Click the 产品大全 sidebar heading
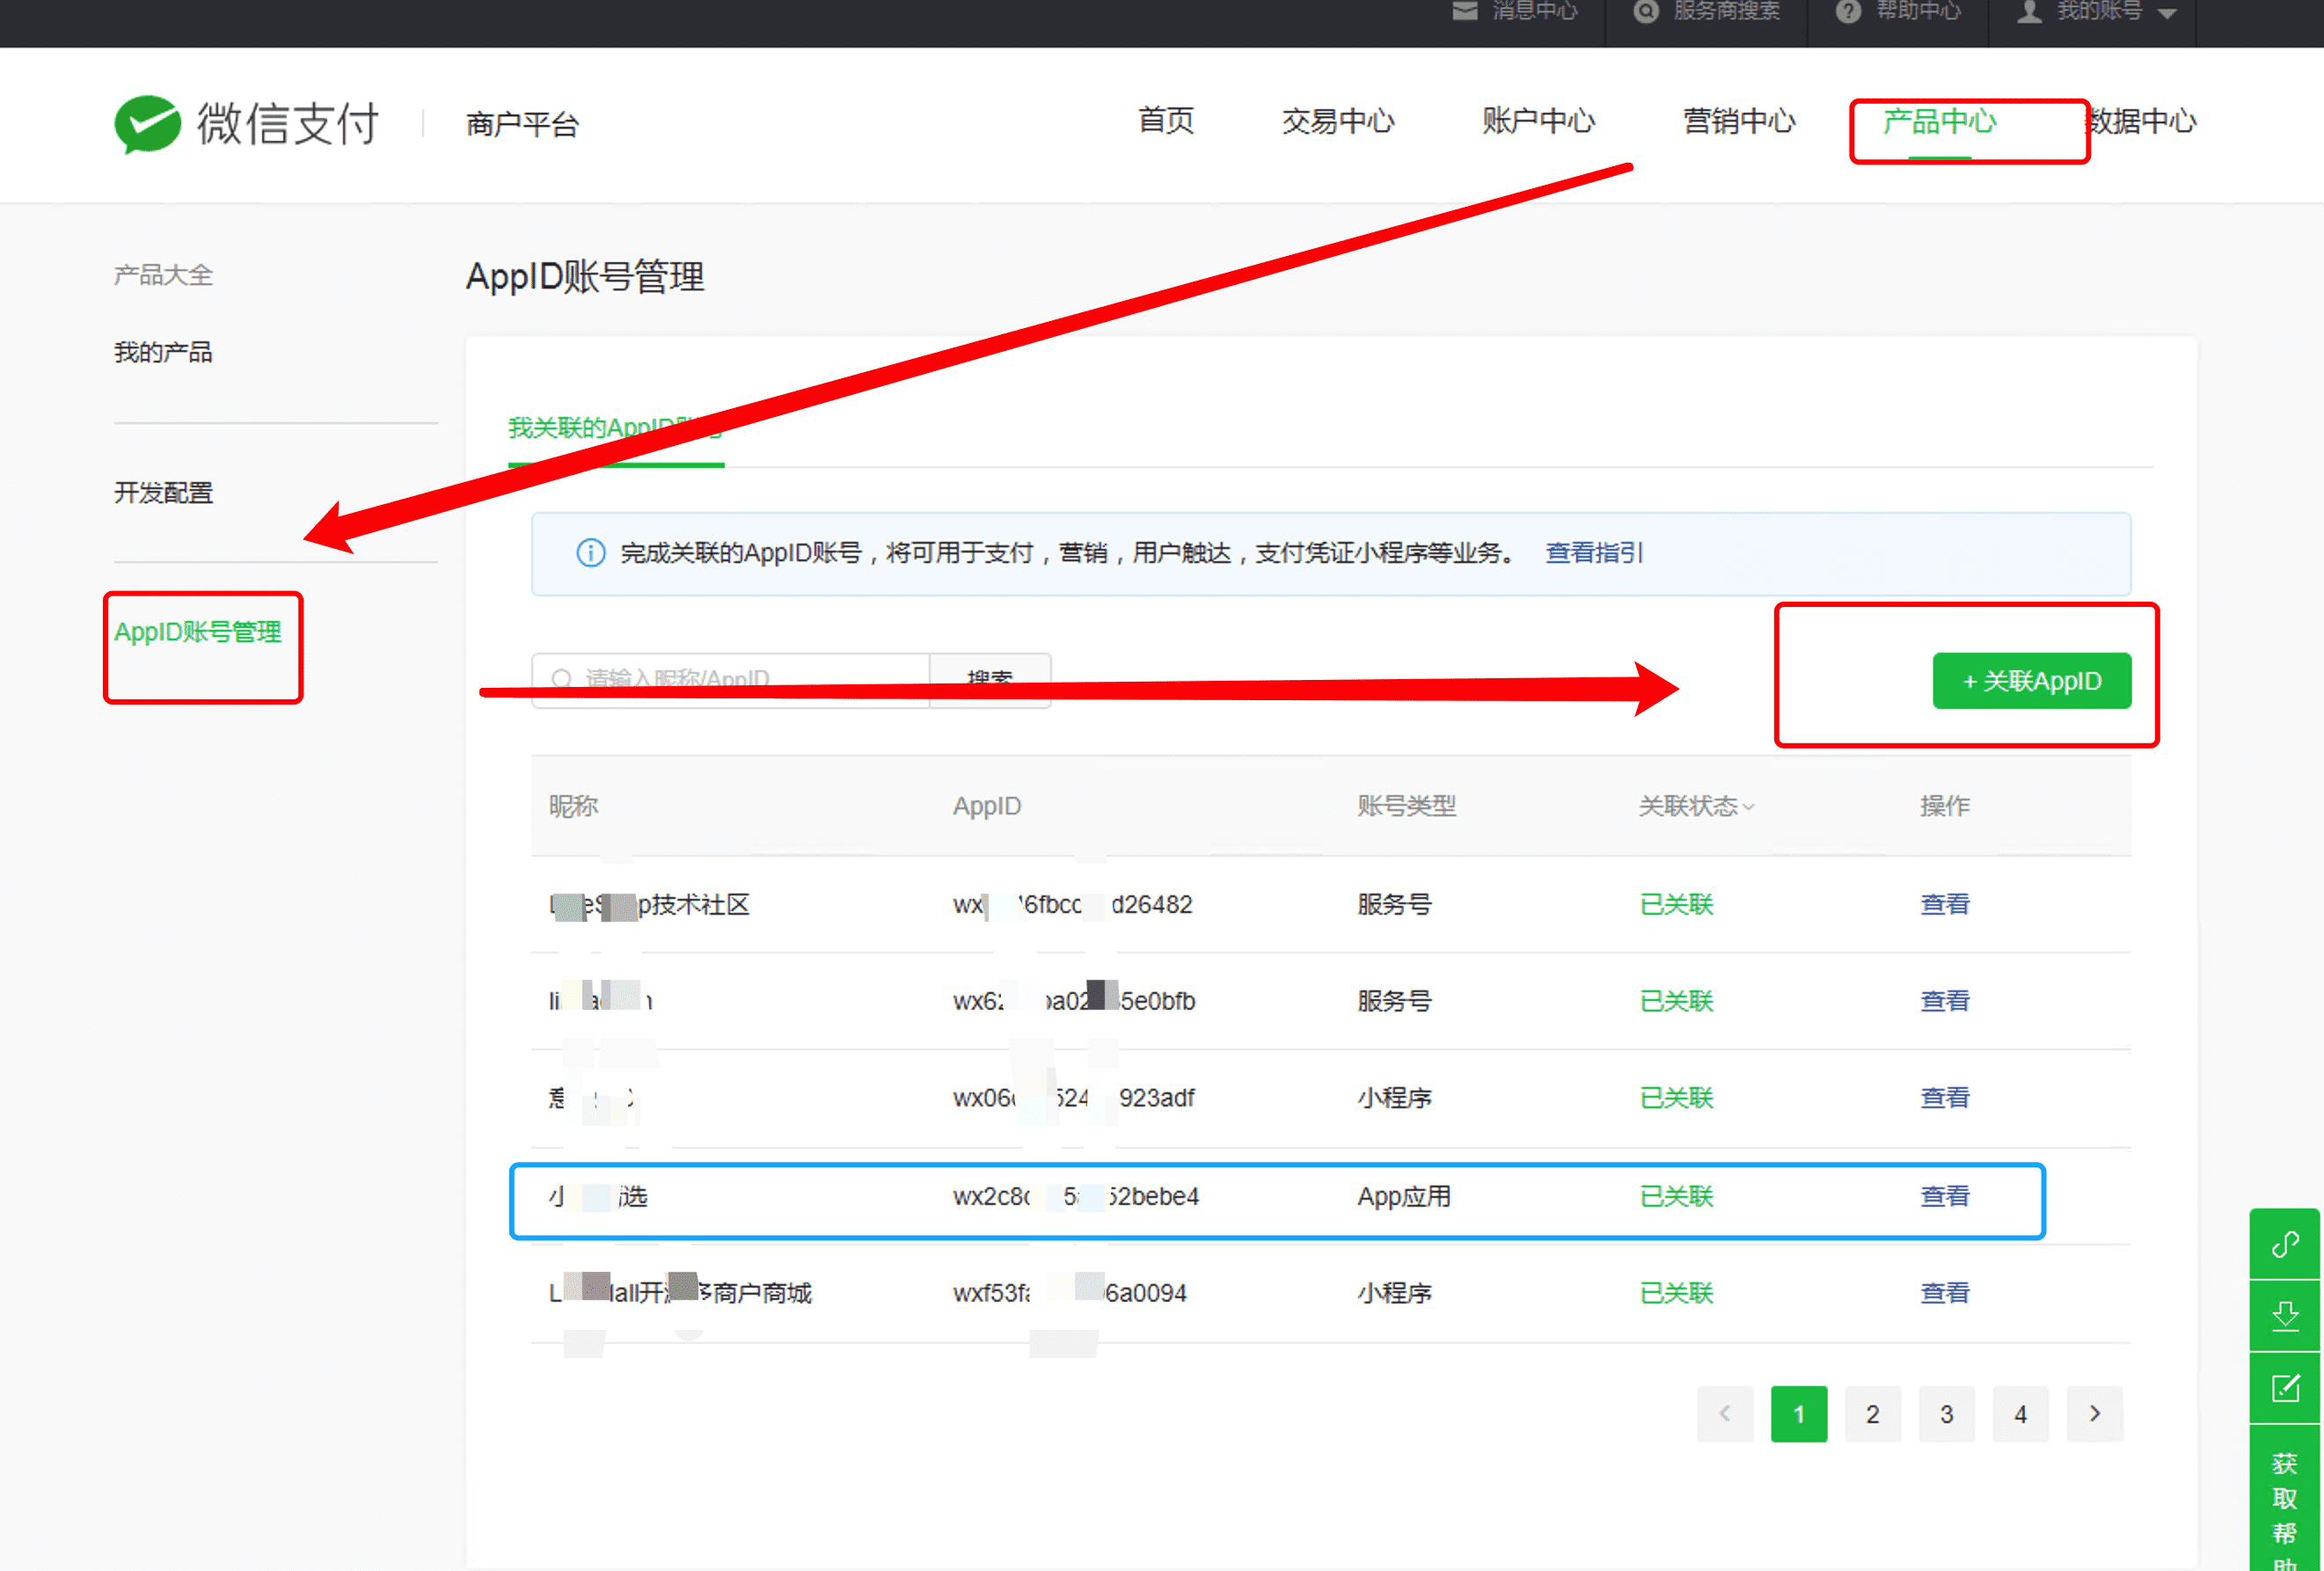Screen dimensions: 2324x1571 click(x=163, y=275)
